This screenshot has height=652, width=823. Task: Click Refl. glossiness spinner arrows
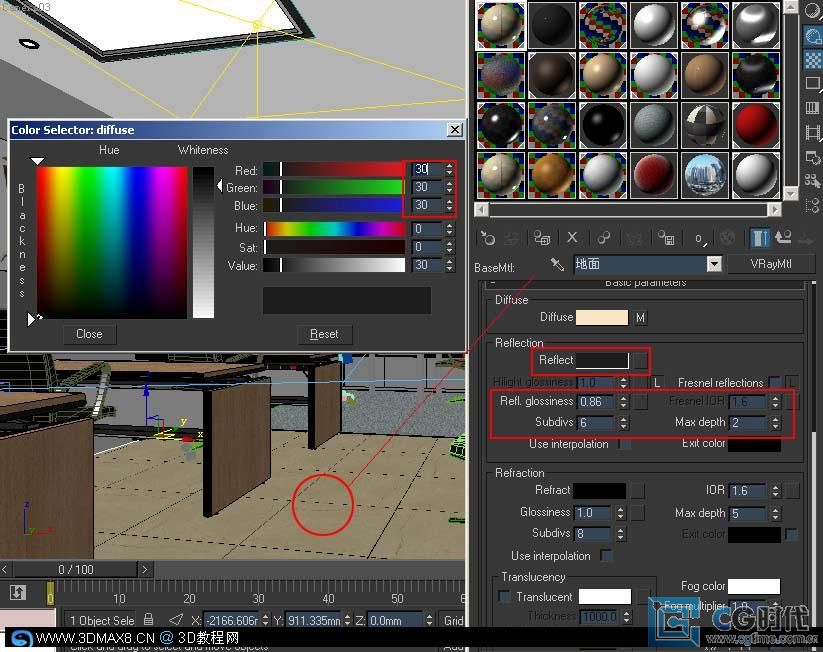(x=623, y=402)
